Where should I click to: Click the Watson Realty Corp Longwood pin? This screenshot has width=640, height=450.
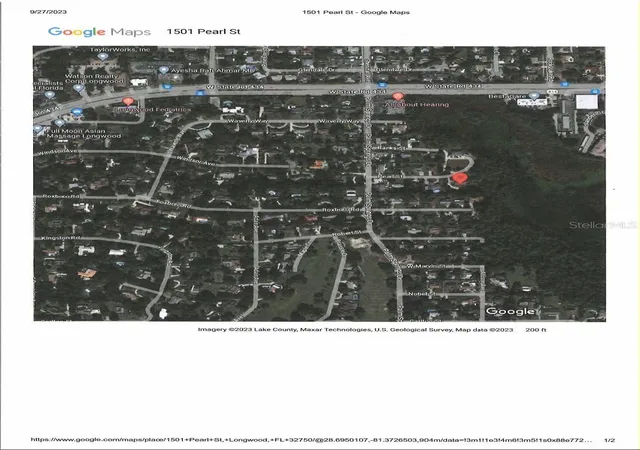coord(78,88)
